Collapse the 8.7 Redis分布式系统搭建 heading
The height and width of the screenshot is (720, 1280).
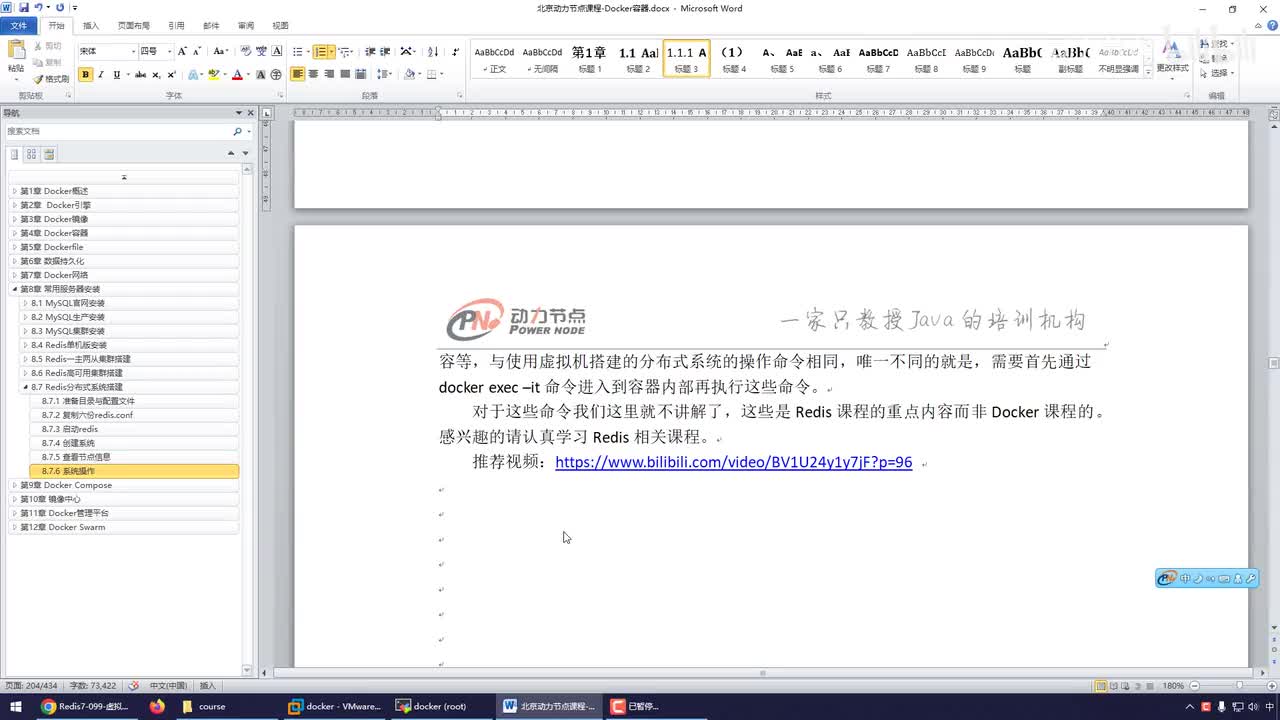pos(25,387)
